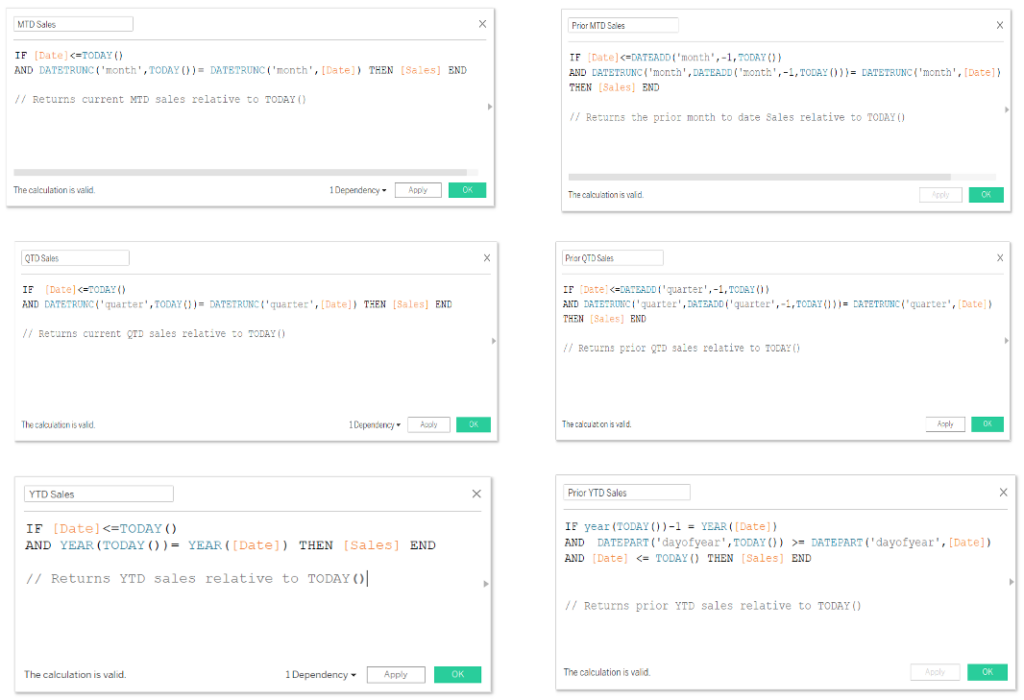Open 1 Dependency dropdown in QTD Sales dialog
Image resolution: width=1024 pixels, height=700 pixels.
(374, 424)
